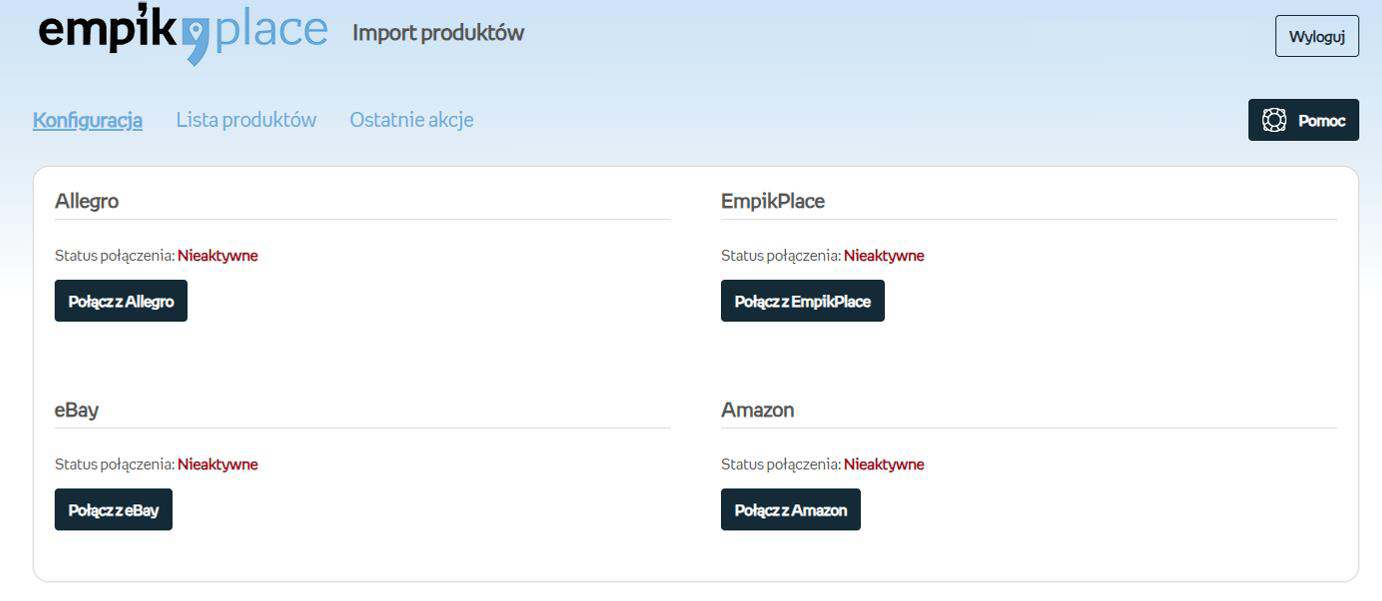Click the Amazon section heading
Viewport: 1382px width, 601px height.
(757, 410)
